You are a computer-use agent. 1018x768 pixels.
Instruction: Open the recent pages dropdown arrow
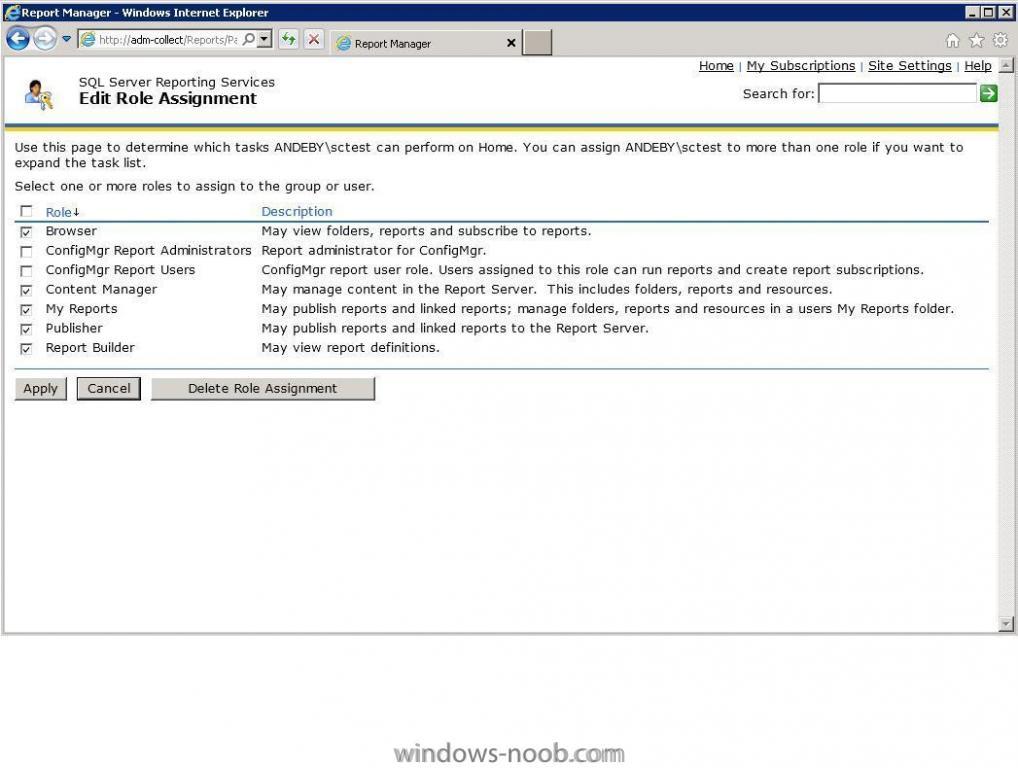coord(66,39)
